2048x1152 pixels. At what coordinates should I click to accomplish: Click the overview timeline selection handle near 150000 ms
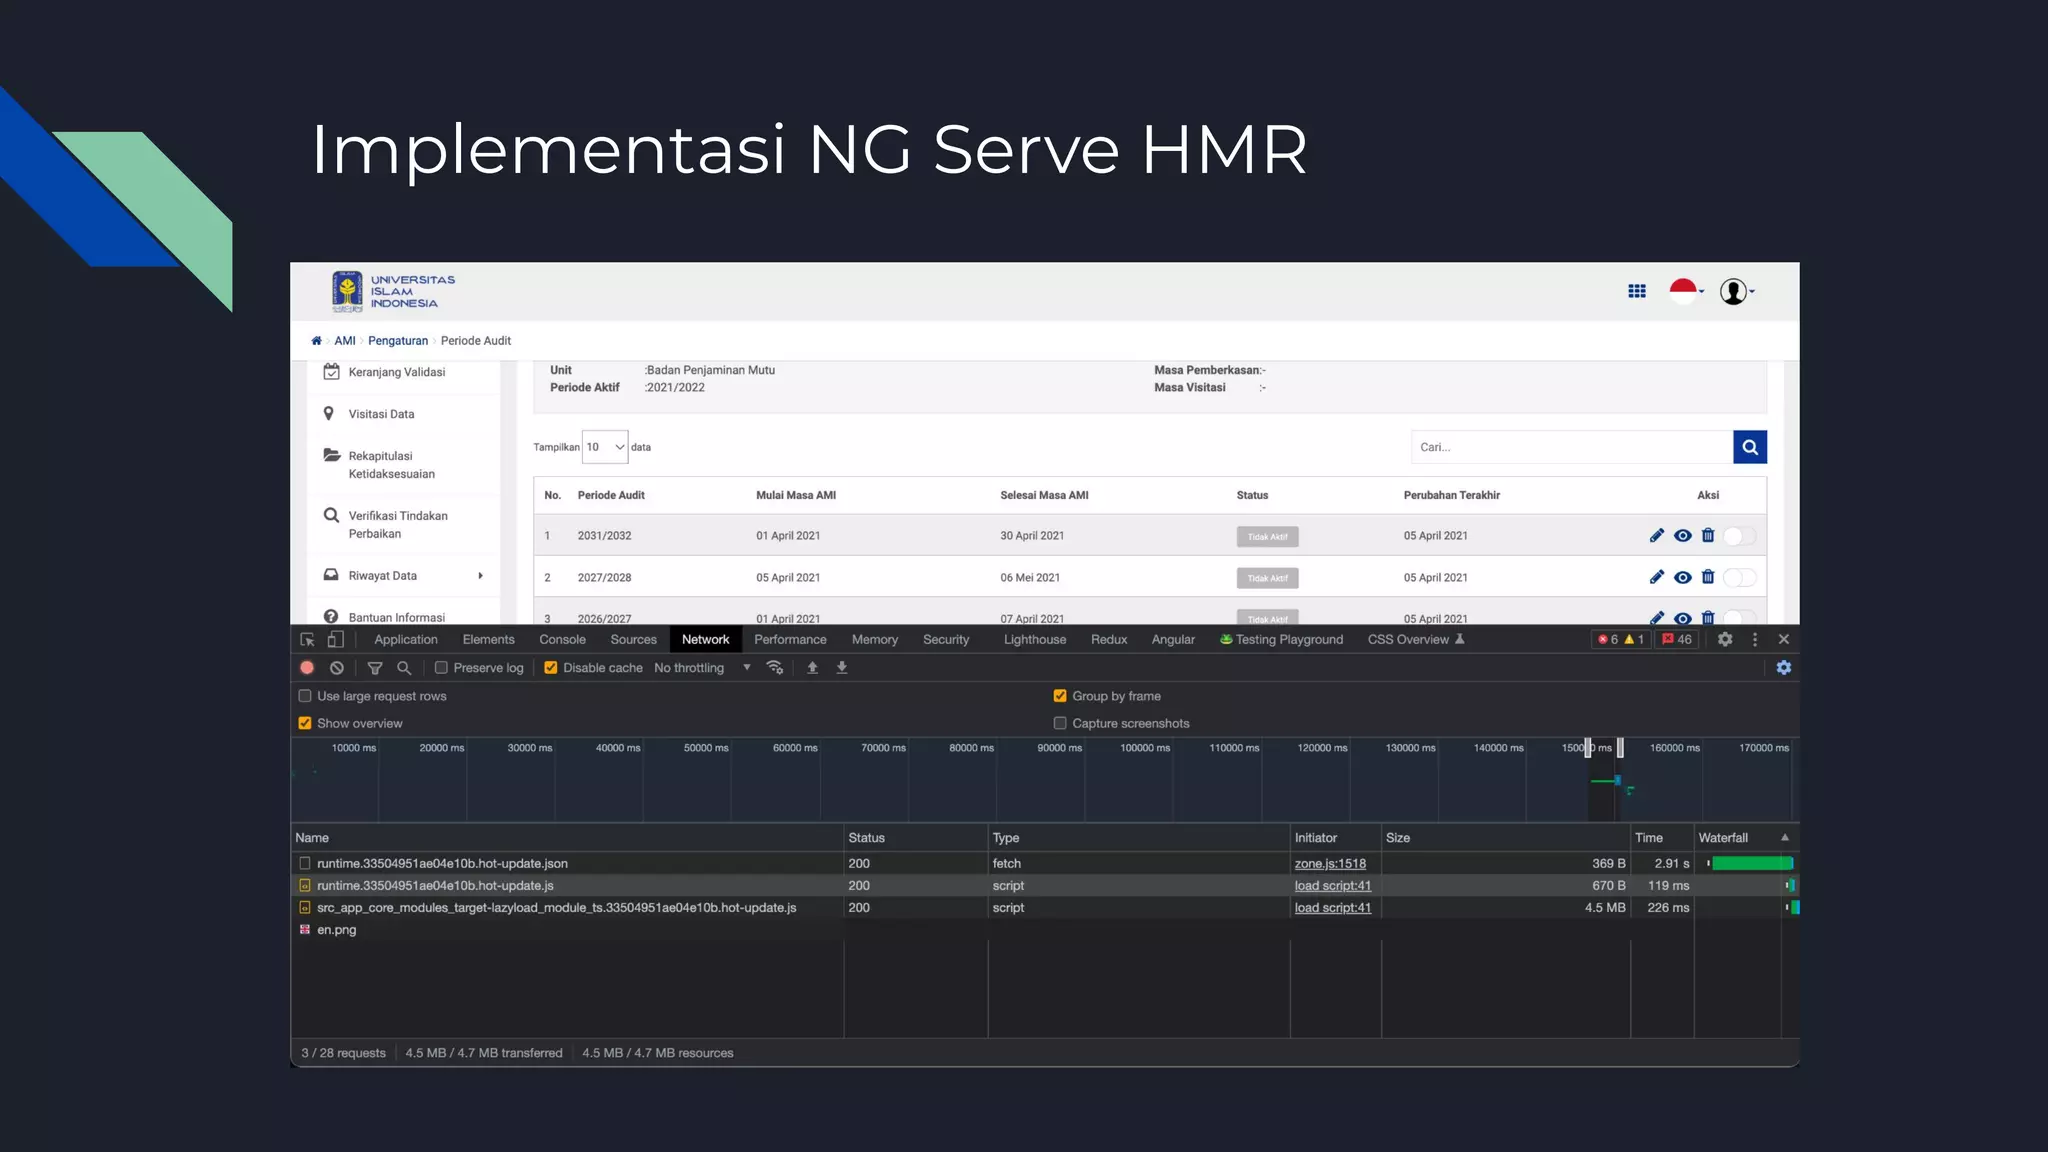click(x=1588, y=748)
